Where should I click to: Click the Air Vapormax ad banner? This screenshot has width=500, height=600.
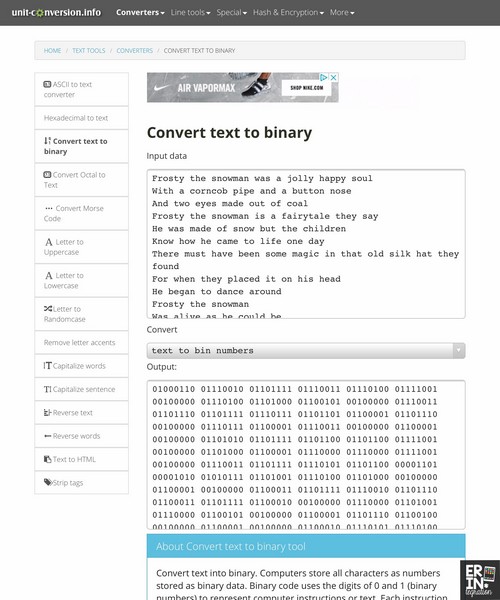[x=243, y=88]
